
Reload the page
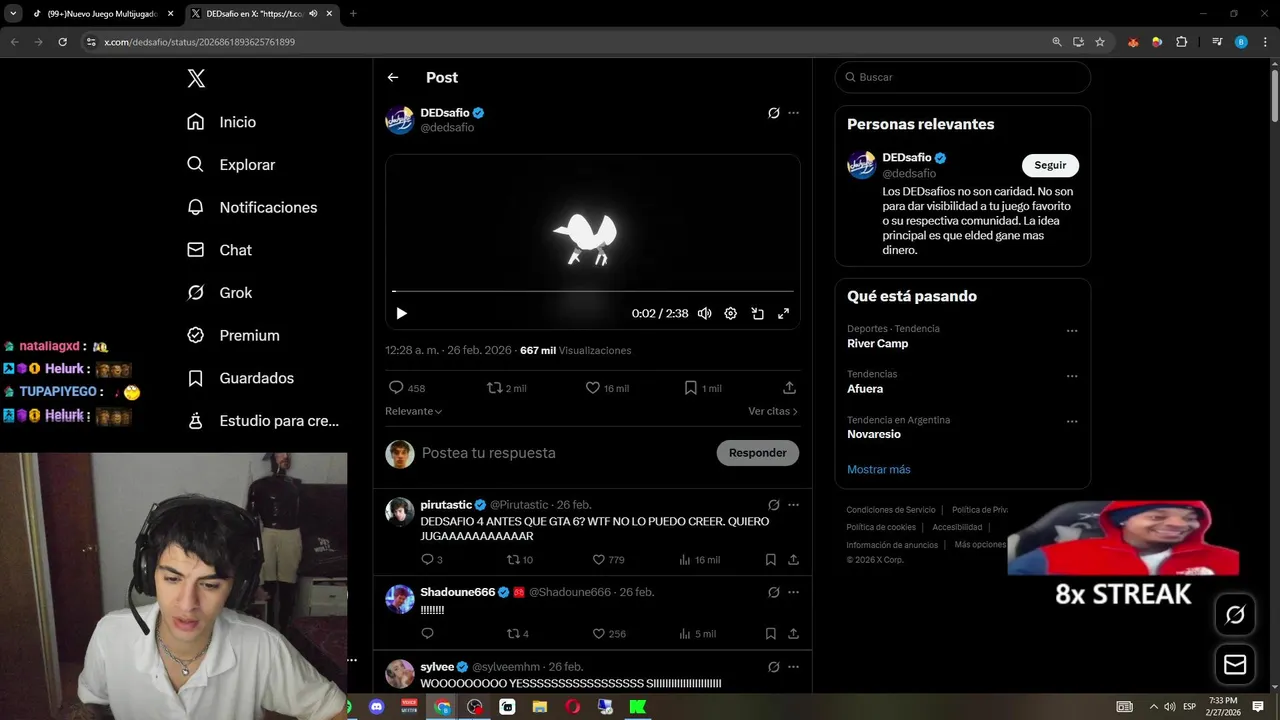pyautogui.click(x=62, y=42)
